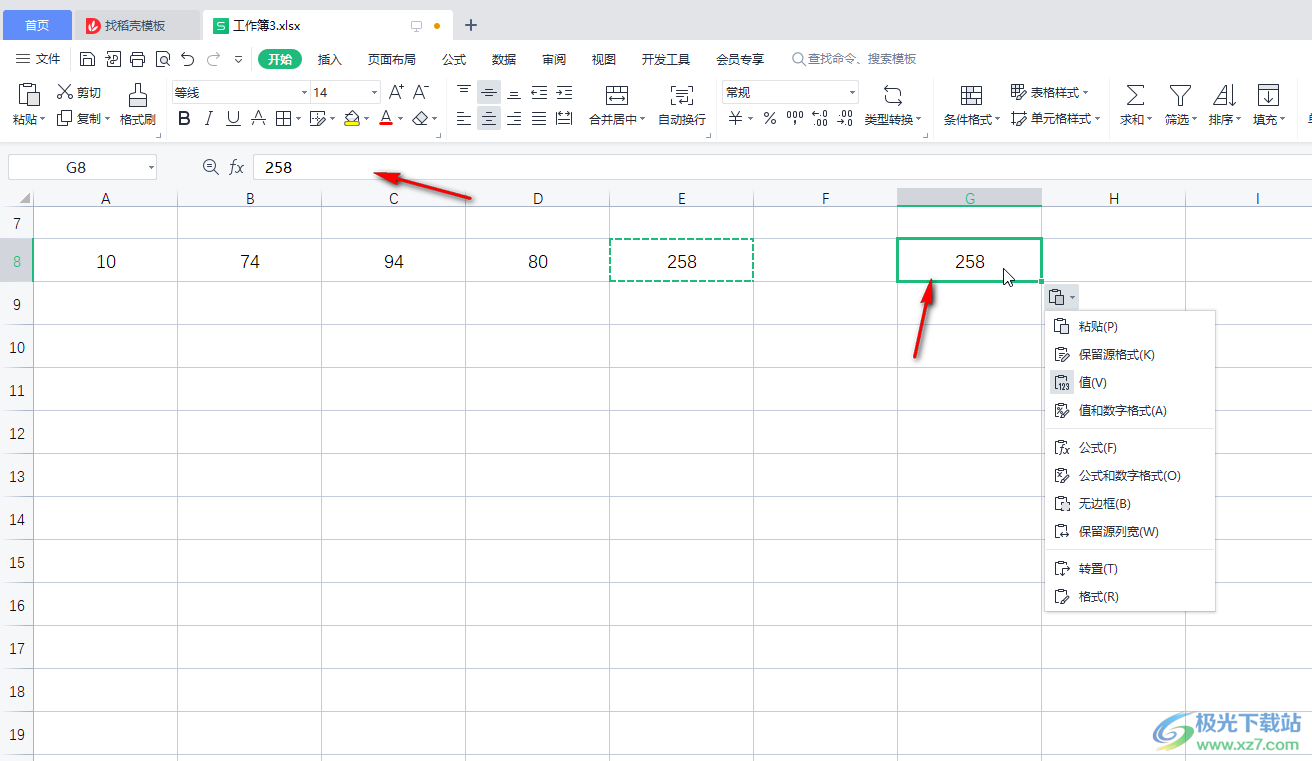
Task: Click the large Paste (粘贴) clipboard icon
Action: pos(29,94)
